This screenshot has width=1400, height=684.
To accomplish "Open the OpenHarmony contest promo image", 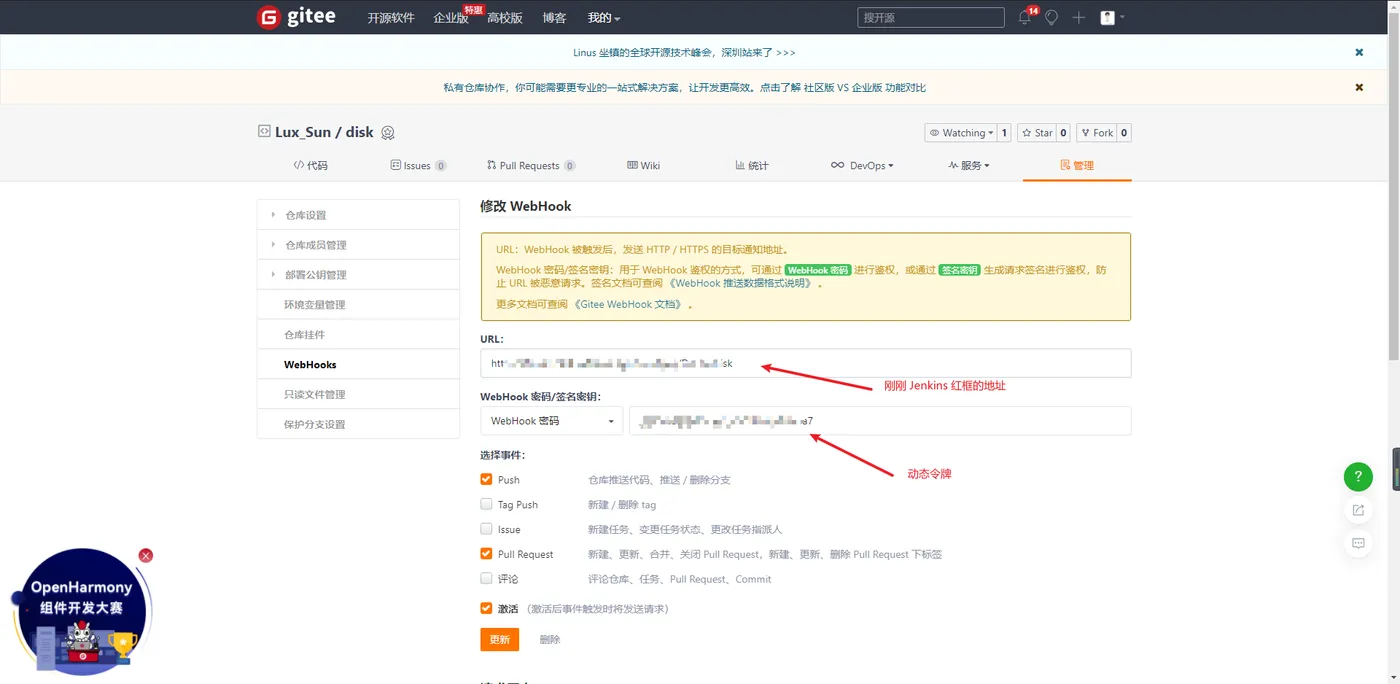I will click(x=82, y=610).
